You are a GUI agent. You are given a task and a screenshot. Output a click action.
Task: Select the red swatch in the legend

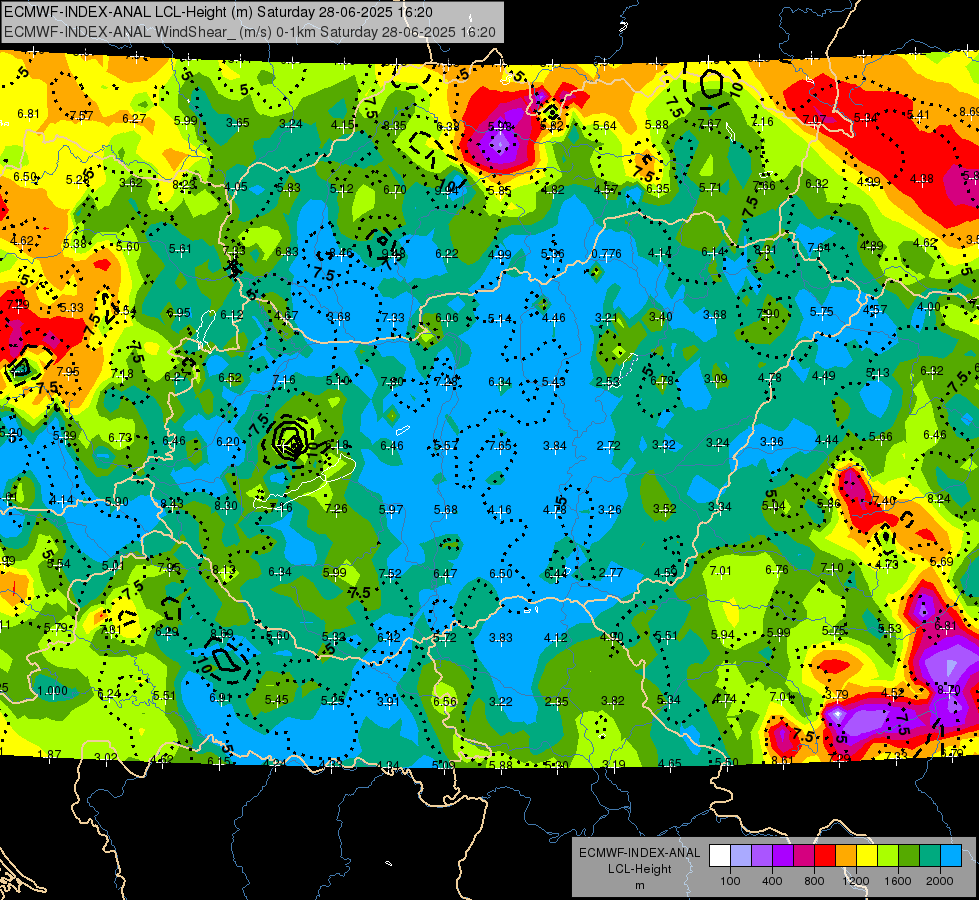(825, 855)
